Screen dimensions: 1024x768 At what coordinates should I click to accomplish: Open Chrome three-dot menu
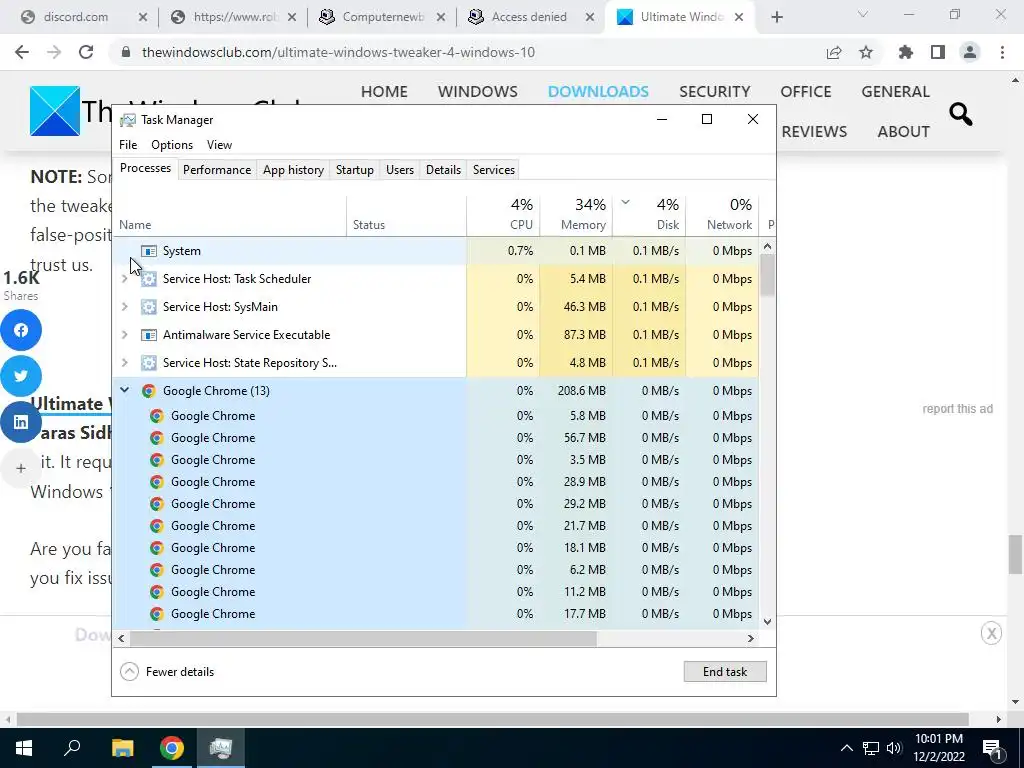pos(1002,52)
